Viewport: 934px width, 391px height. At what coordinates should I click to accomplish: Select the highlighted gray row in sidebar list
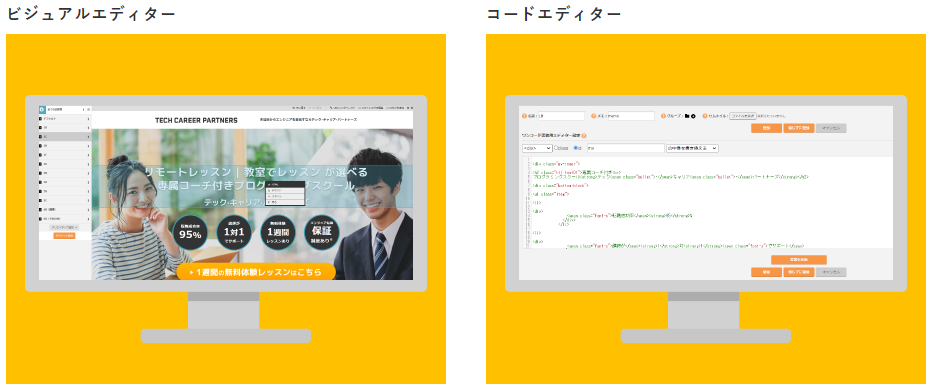click(x=65, y=136)
